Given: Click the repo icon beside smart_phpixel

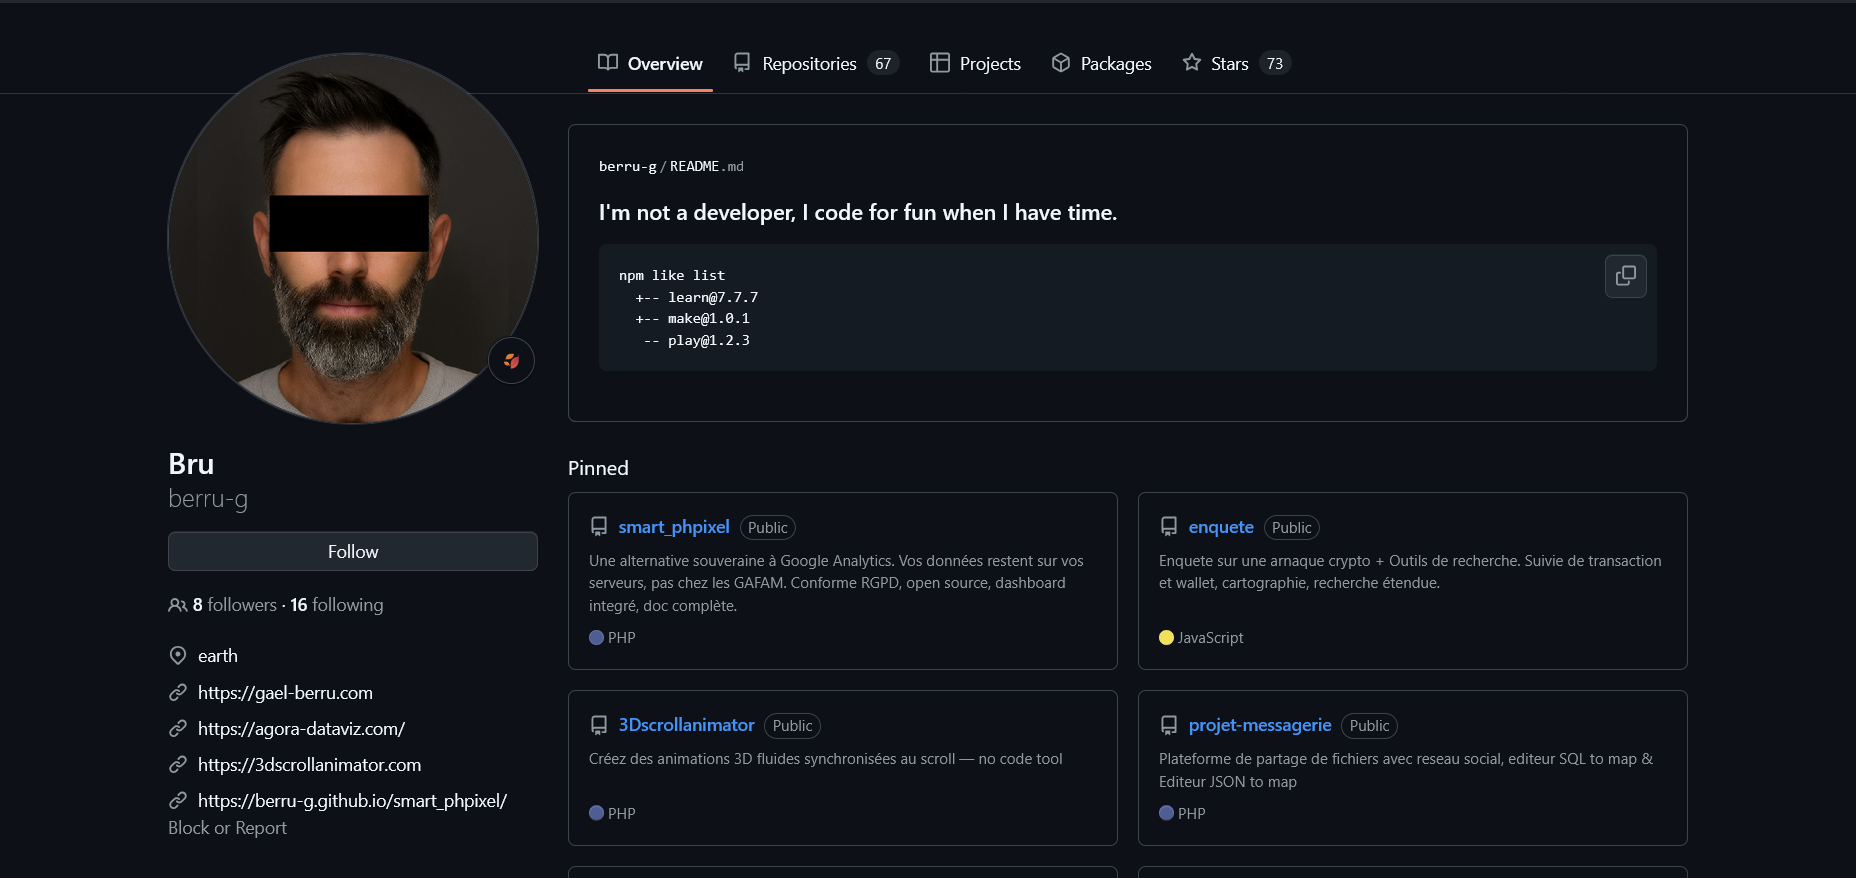Looking at the screenshot, I should pyautogui.click(x=599, y=527).
